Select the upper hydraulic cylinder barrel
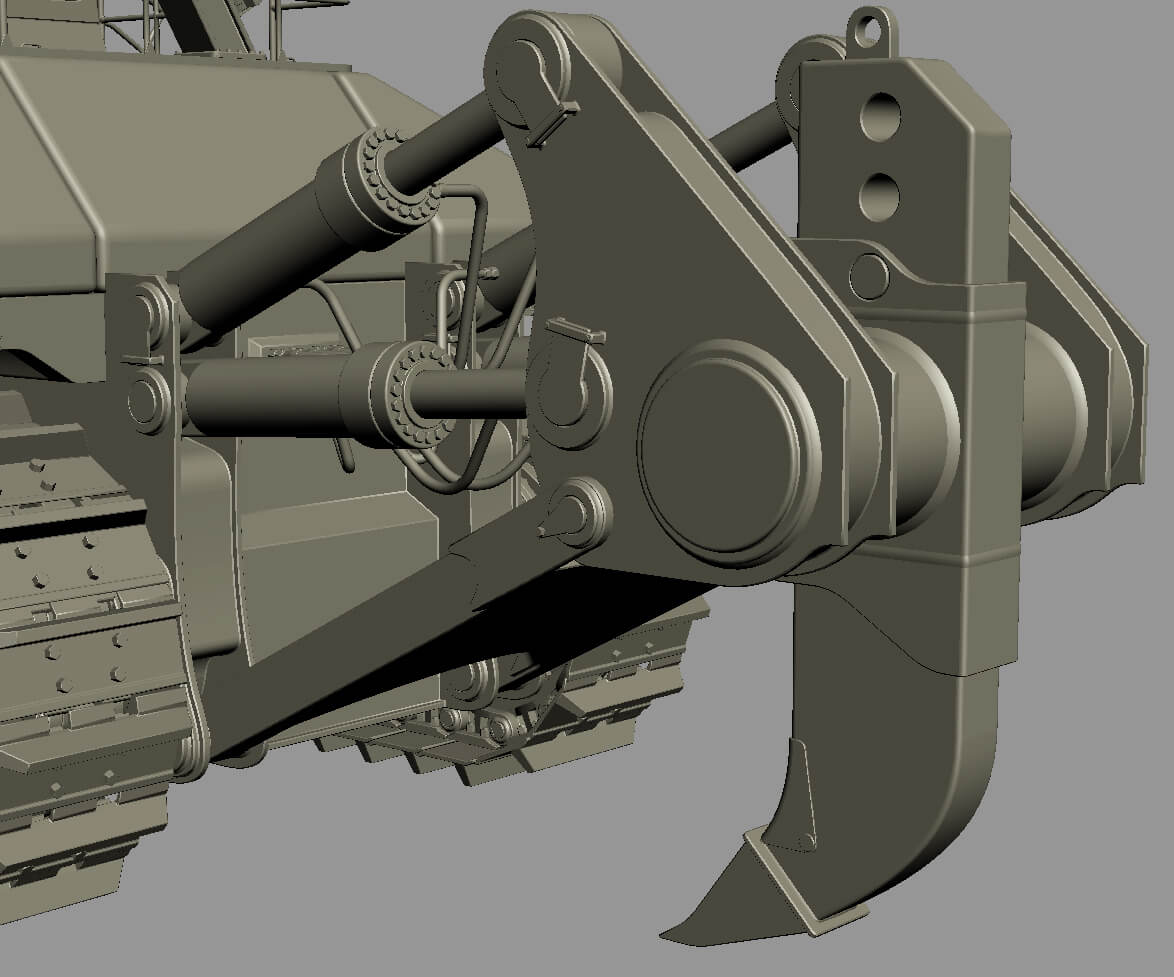1174x977 pixels. [x=262, y=250]
